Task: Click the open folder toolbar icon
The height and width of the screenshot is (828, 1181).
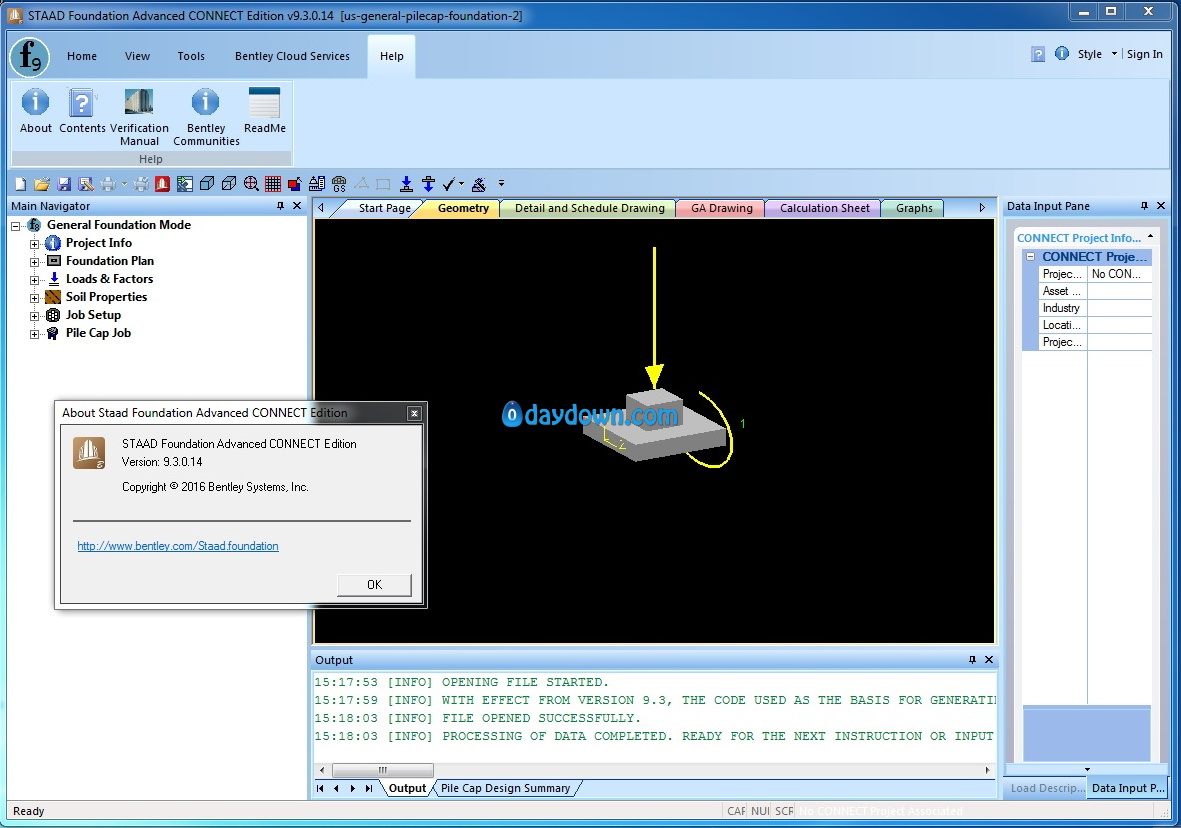Action: (42, 184)
